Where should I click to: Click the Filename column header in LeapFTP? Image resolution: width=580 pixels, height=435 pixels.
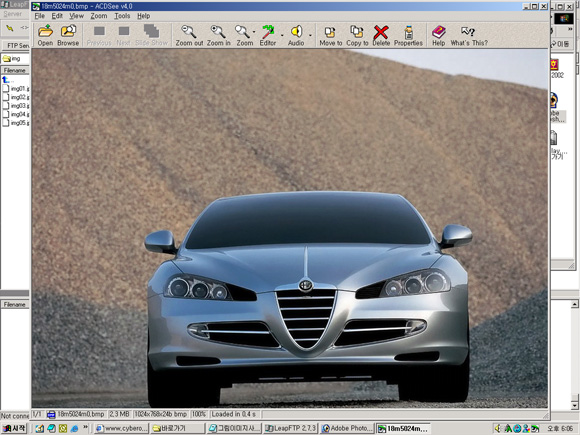tap(15, 70)
